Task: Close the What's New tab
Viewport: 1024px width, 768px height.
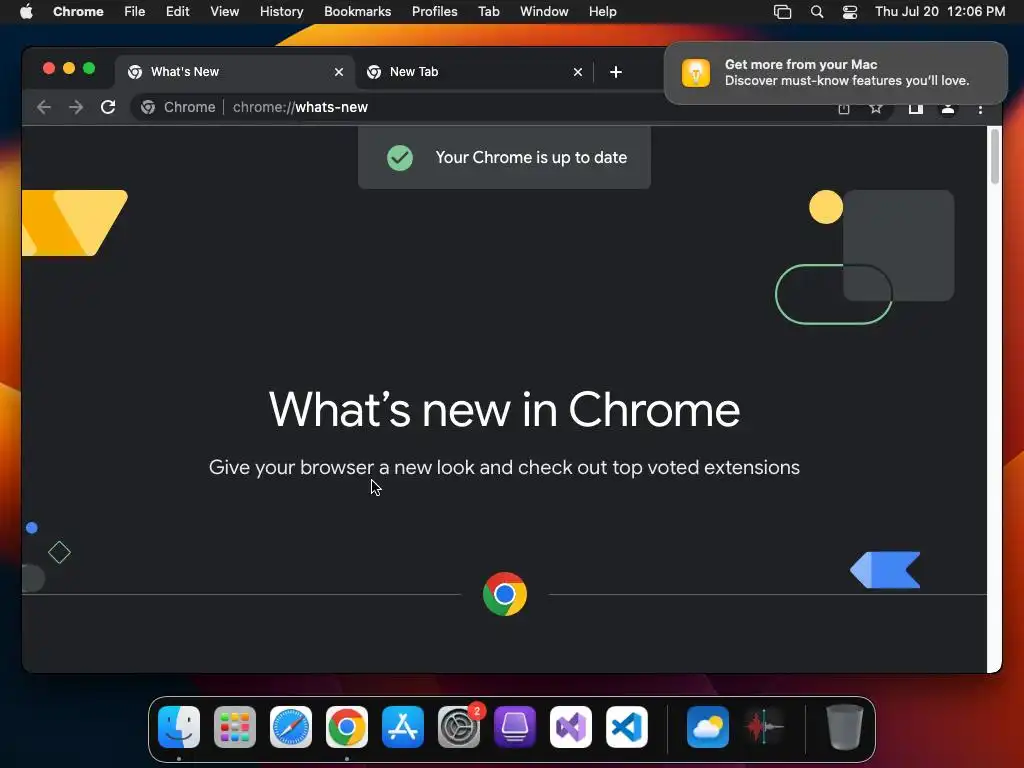Action: (x=339, y=72)
